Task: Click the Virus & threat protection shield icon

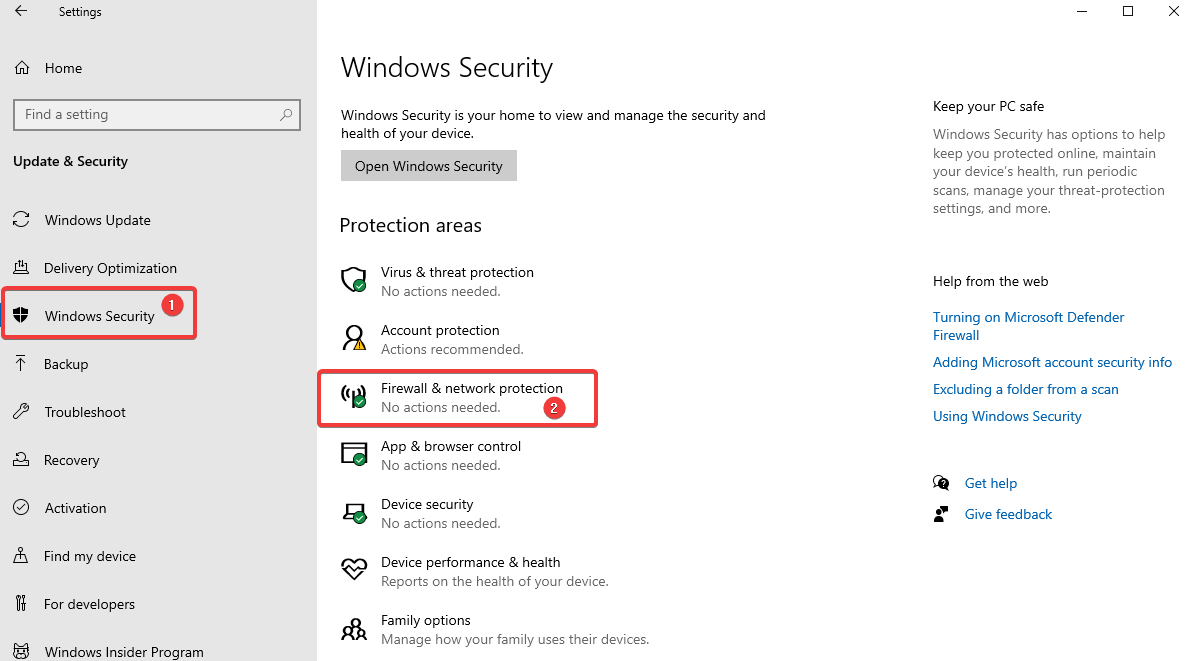Action: click(x=354, y=280)
